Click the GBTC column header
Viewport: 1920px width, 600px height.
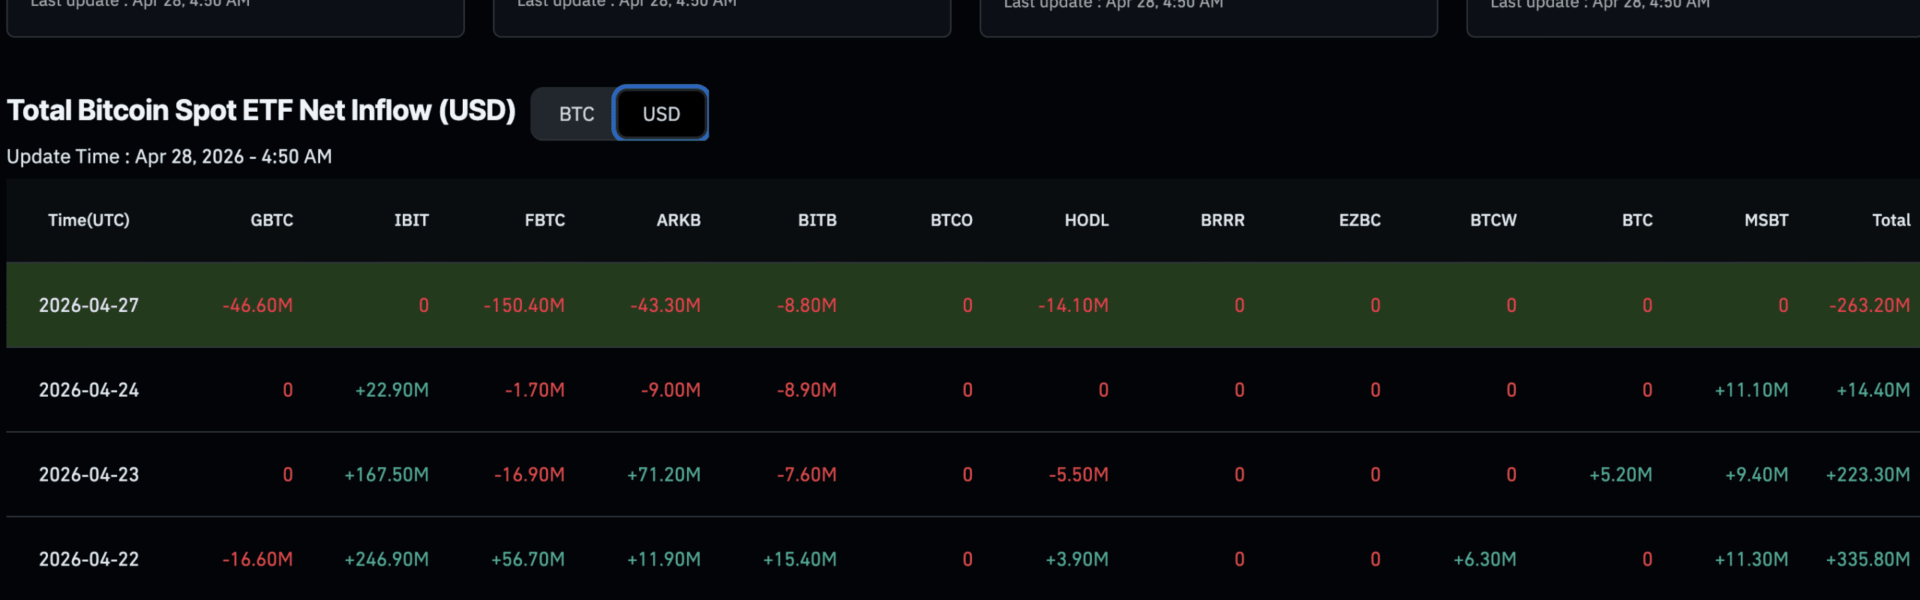tap(271, 220)
